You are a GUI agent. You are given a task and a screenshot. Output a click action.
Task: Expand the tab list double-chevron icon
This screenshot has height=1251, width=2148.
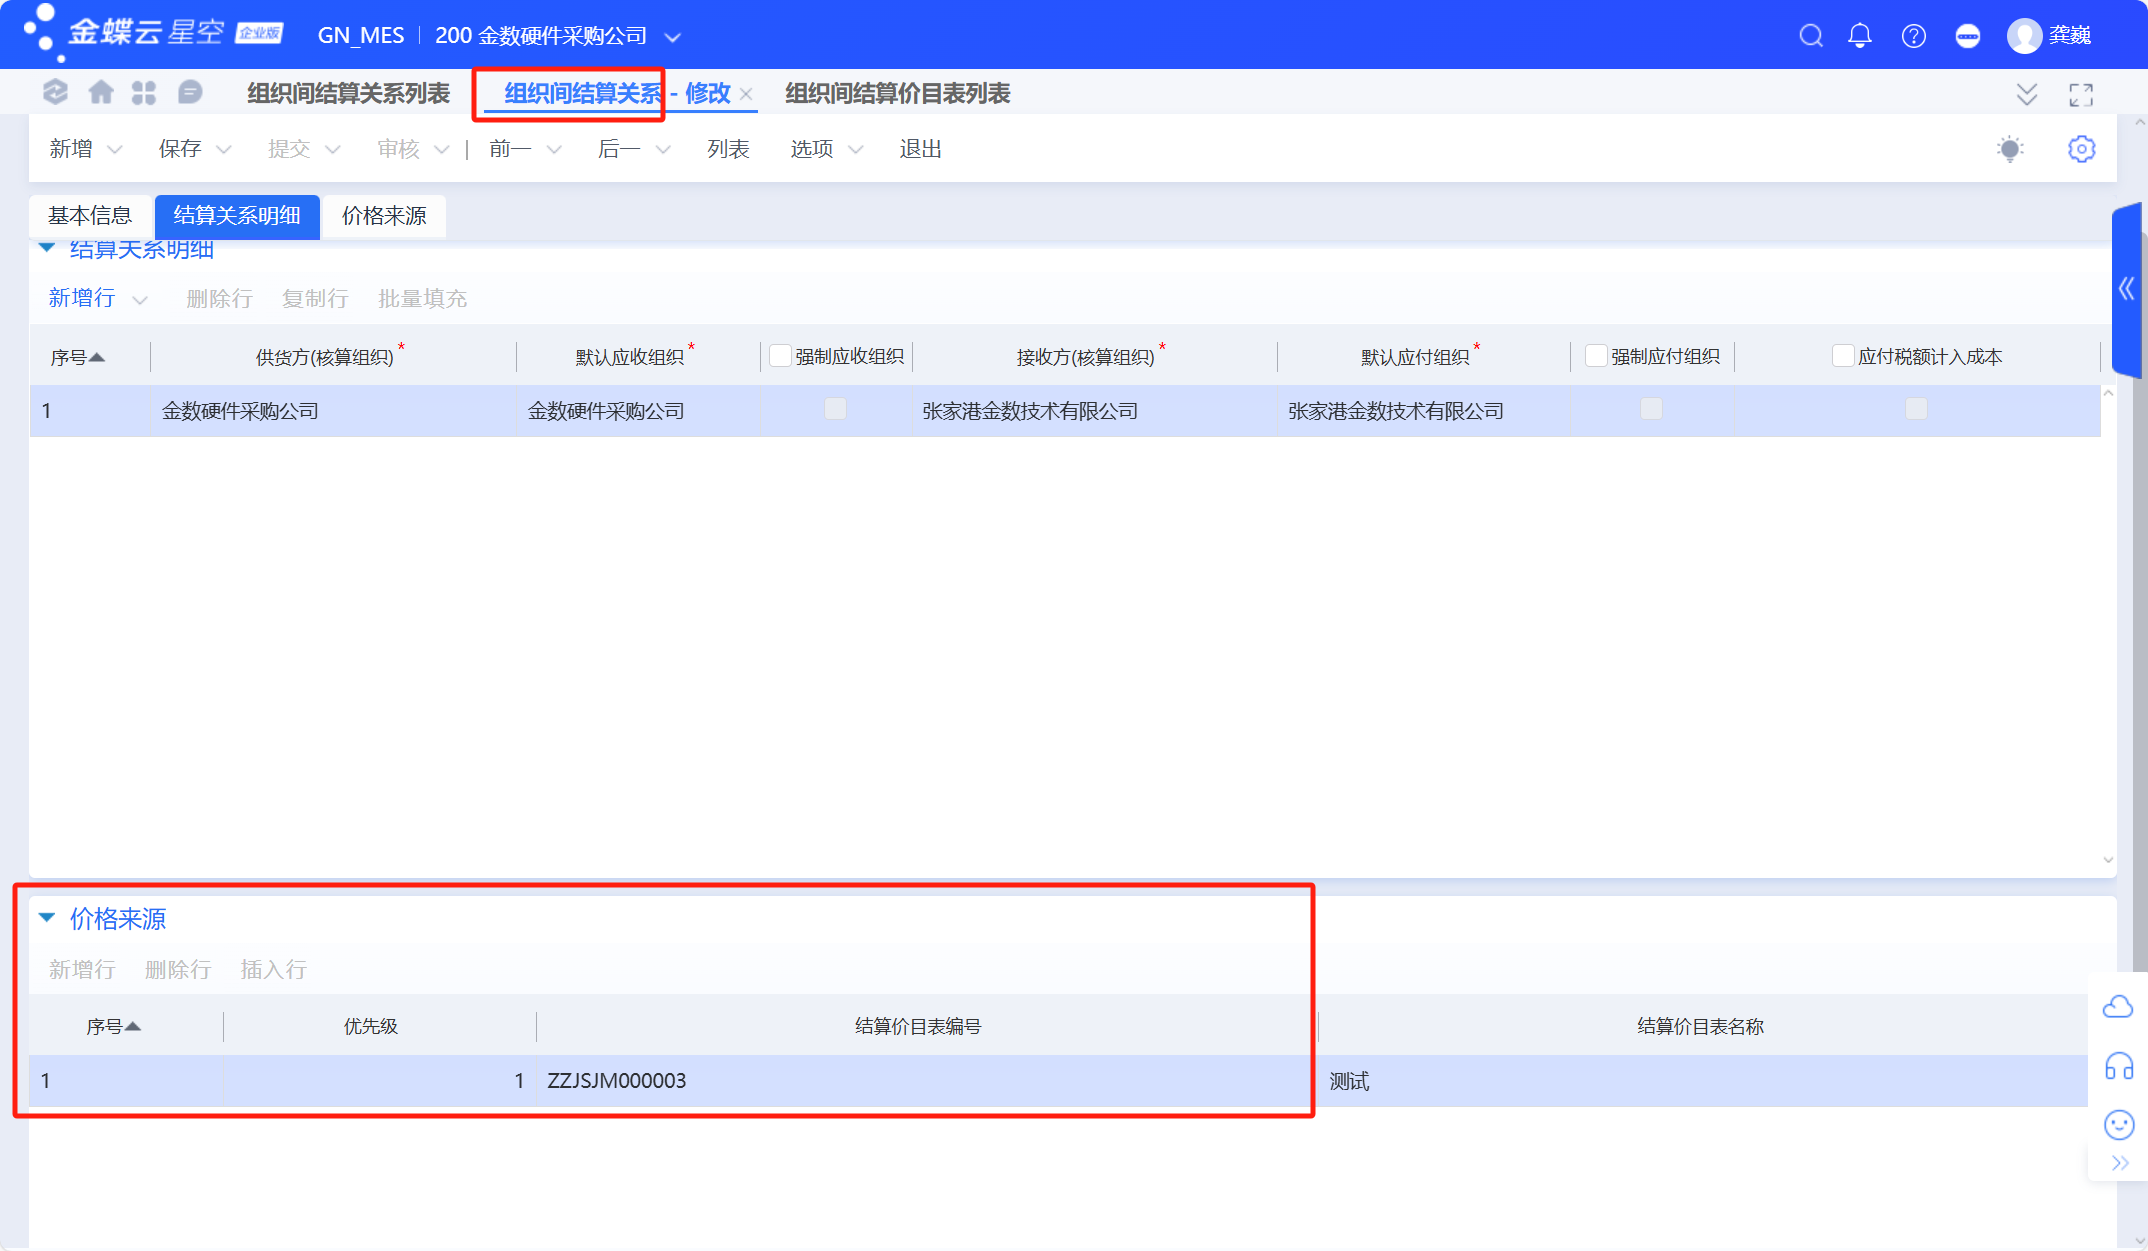2027,94
